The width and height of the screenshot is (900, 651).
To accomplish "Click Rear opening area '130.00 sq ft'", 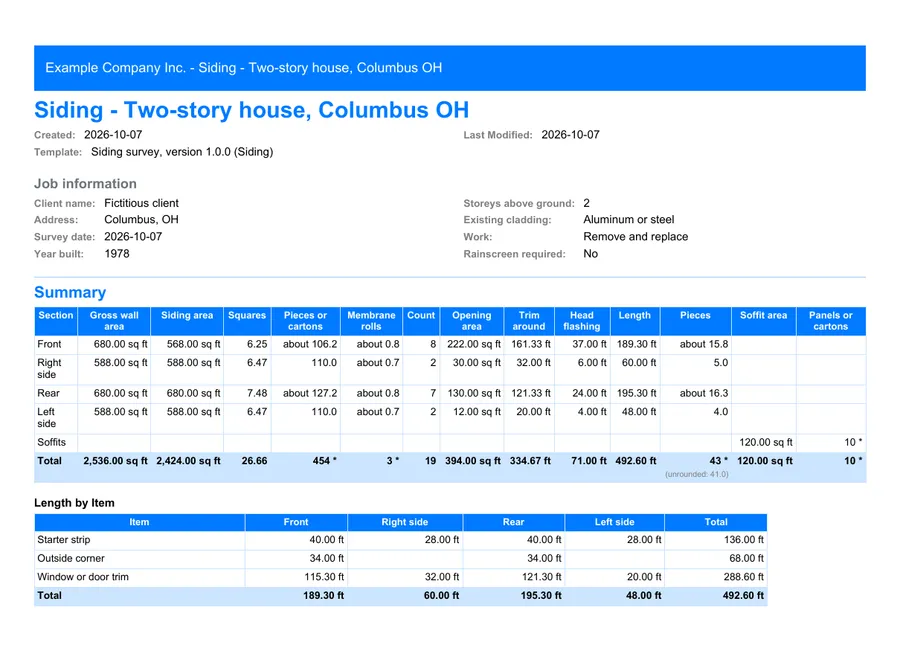I will click(x=474, y=393).
